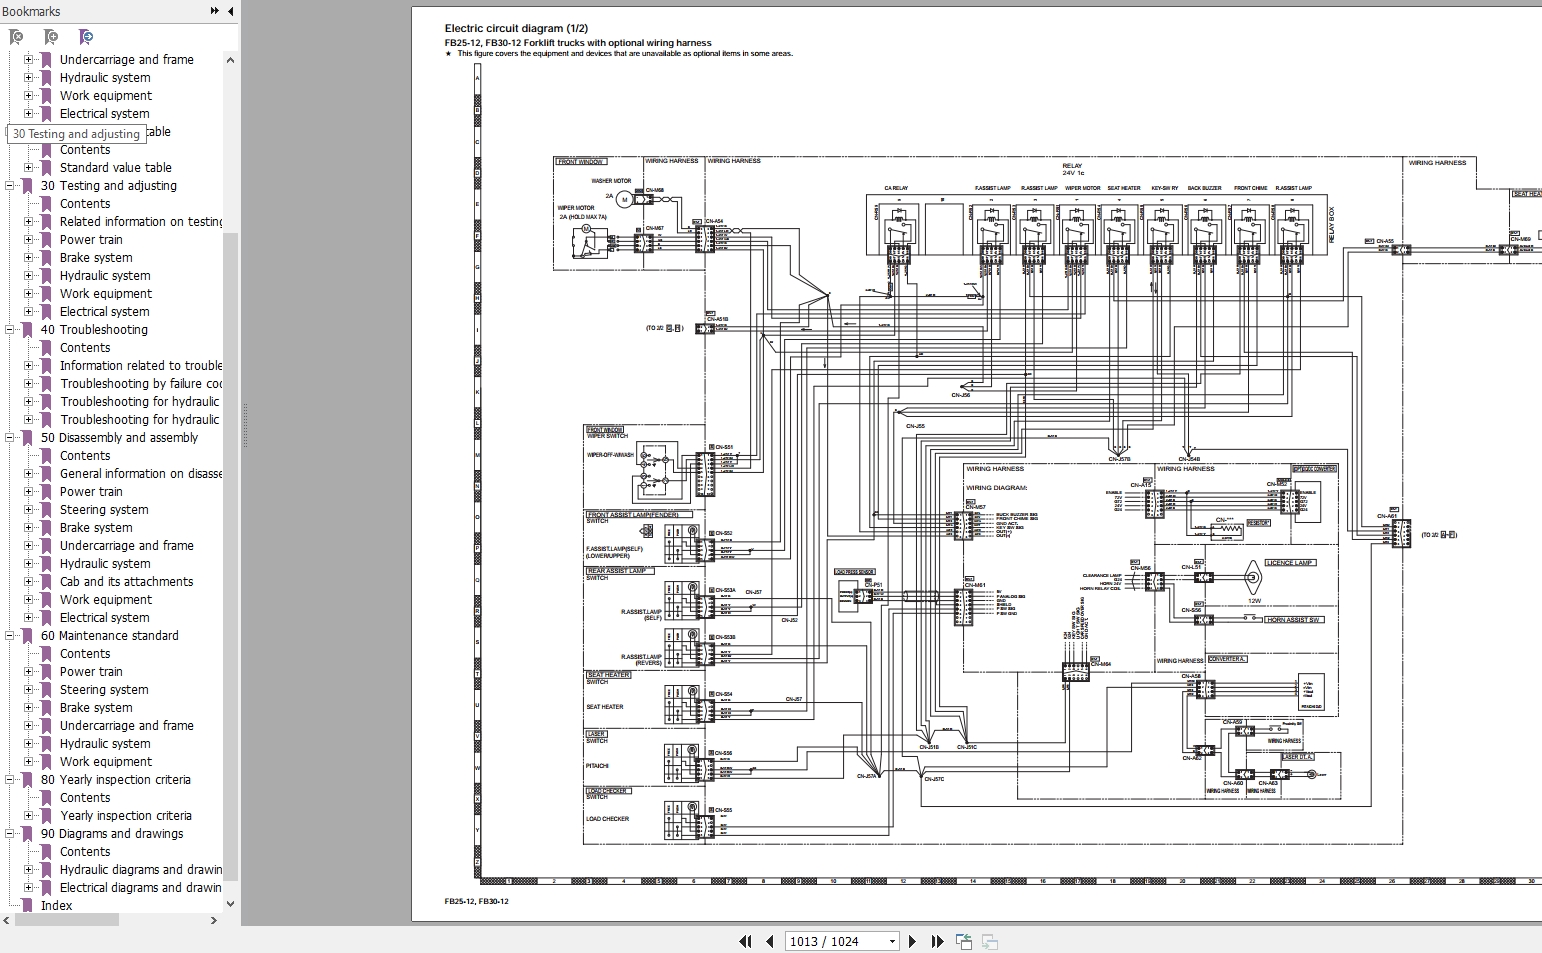
Task: Collapse the 80 Yearly inspection criteria section
Action: tap(10, 780)
